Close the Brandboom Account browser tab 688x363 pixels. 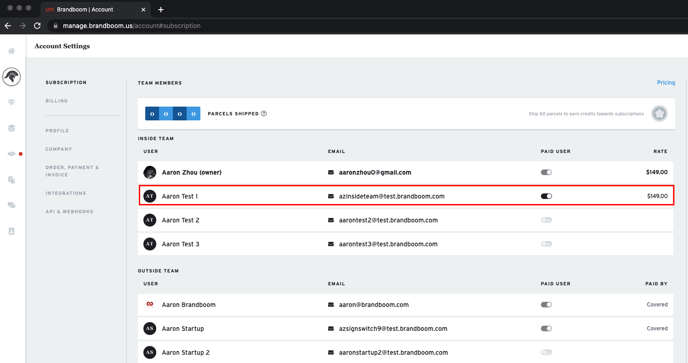point(143,10)
